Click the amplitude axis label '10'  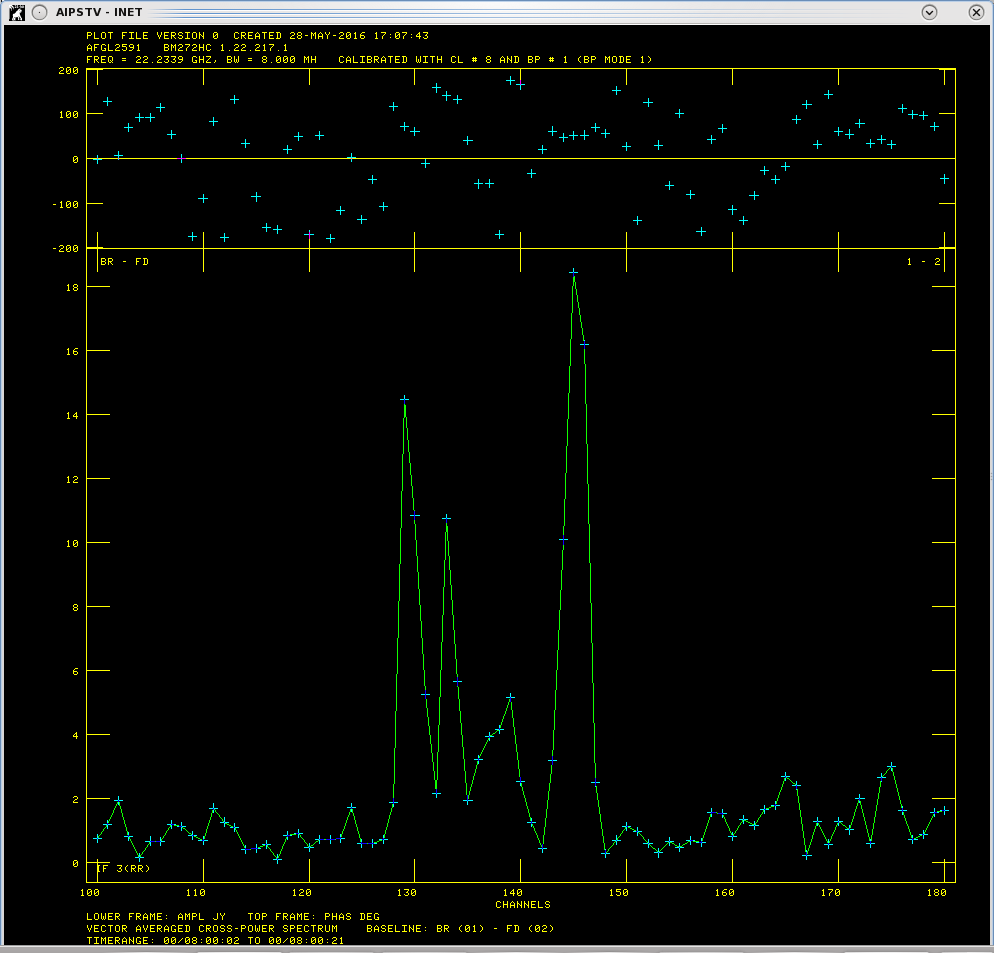72,543
